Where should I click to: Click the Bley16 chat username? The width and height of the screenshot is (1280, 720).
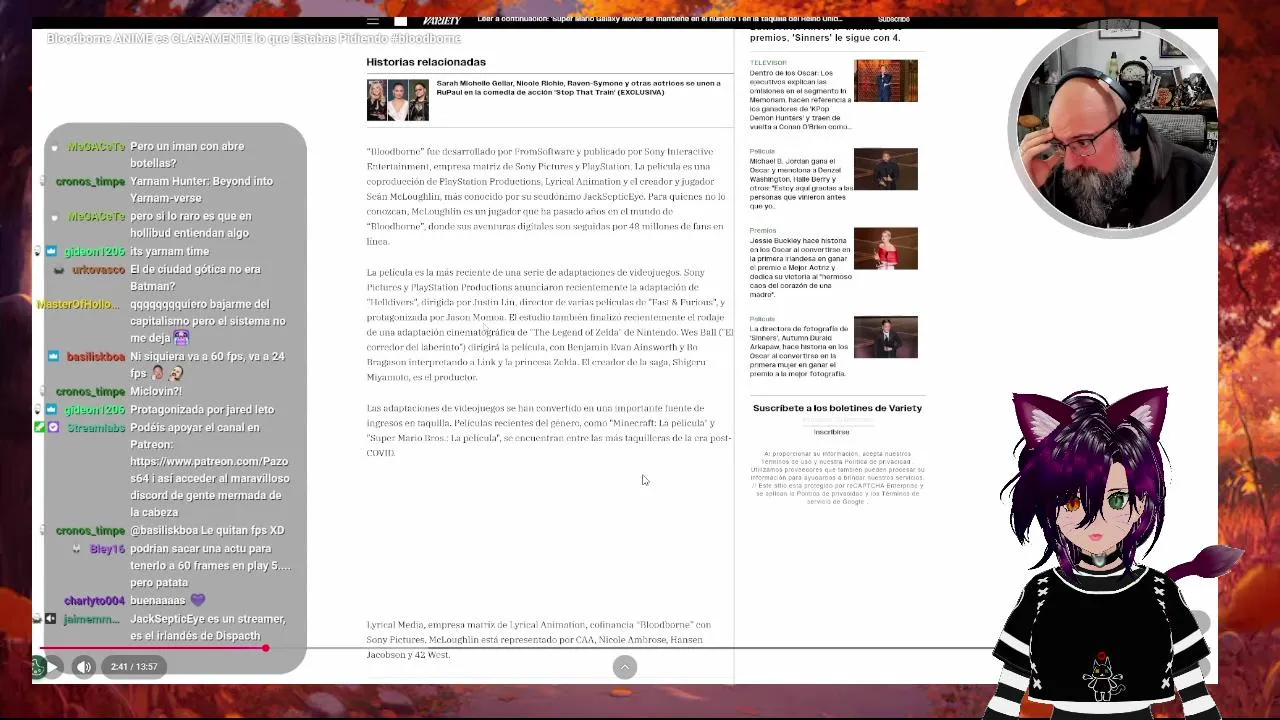[107, 549]
